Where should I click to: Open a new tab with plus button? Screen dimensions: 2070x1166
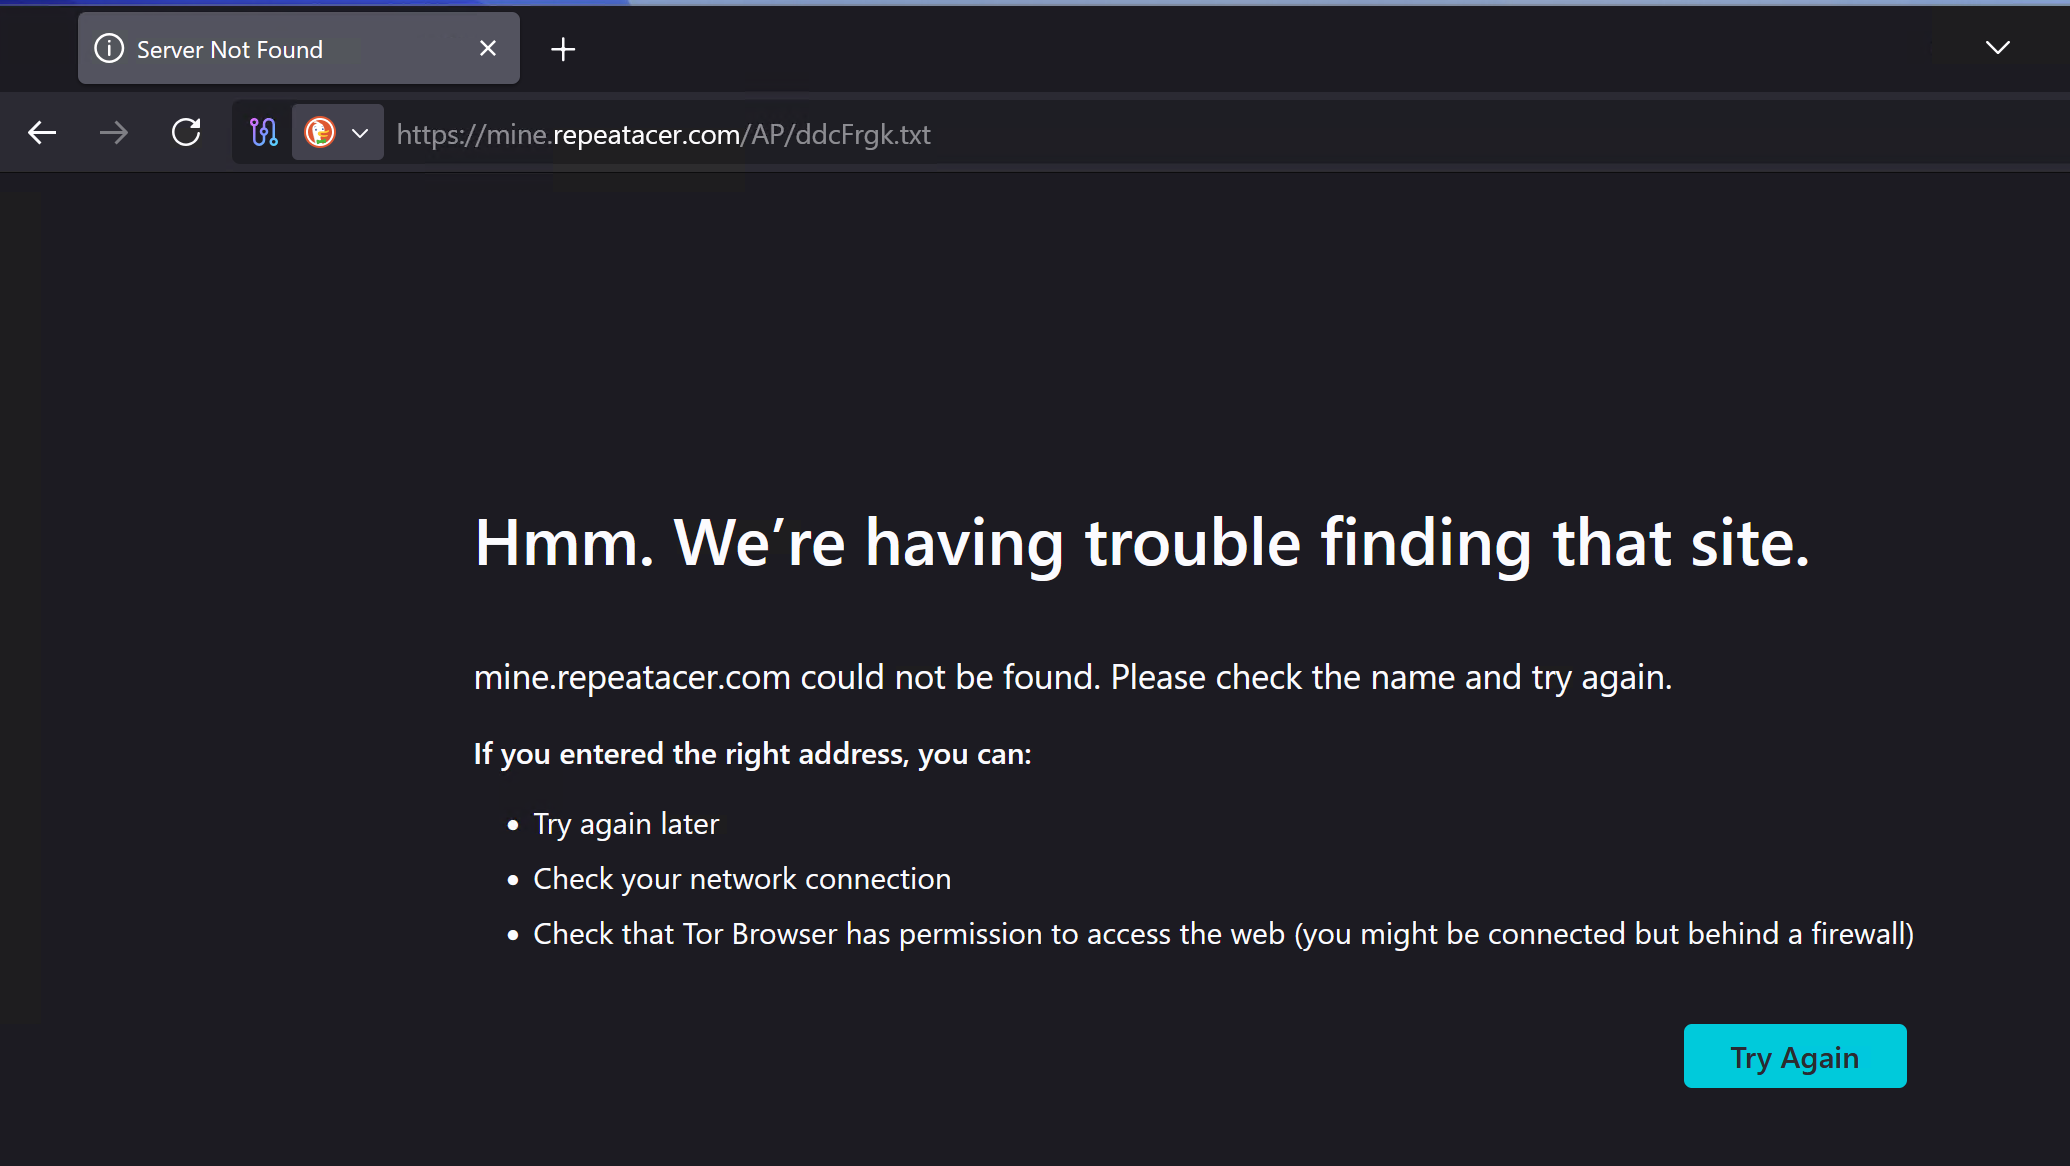(x=563, y=49)
